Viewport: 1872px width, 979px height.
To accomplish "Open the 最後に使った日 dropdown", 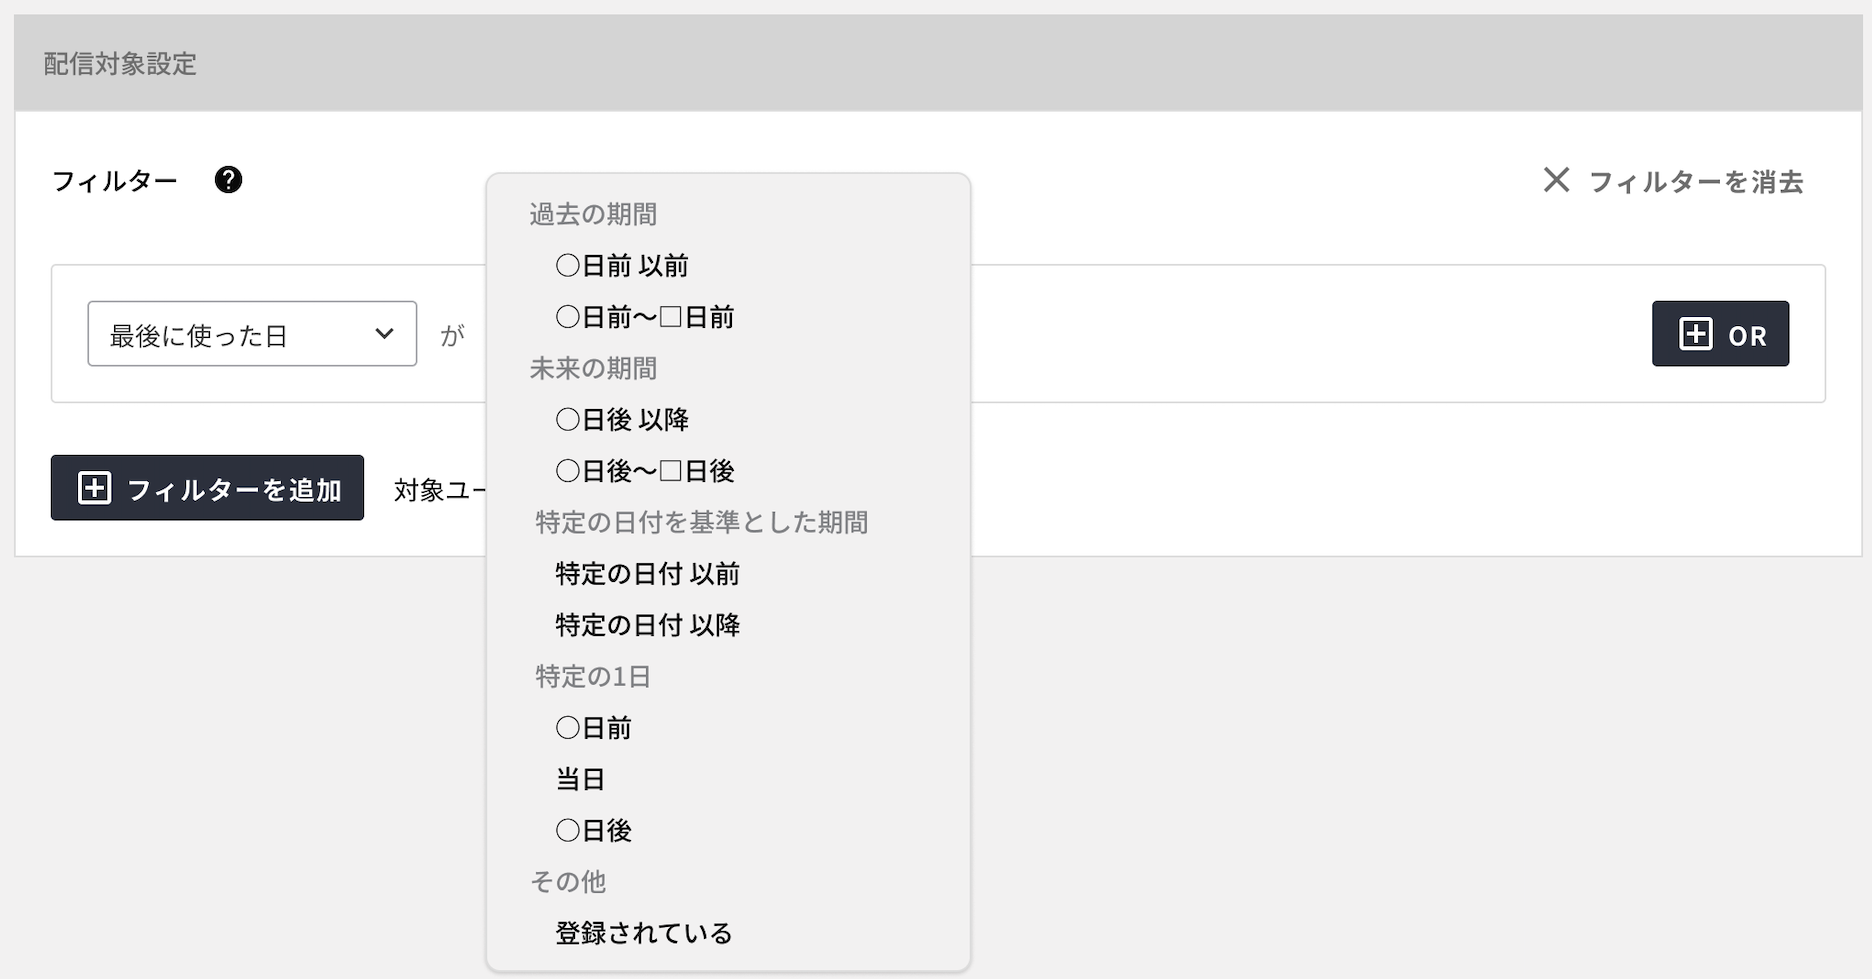I will point(252,334).
